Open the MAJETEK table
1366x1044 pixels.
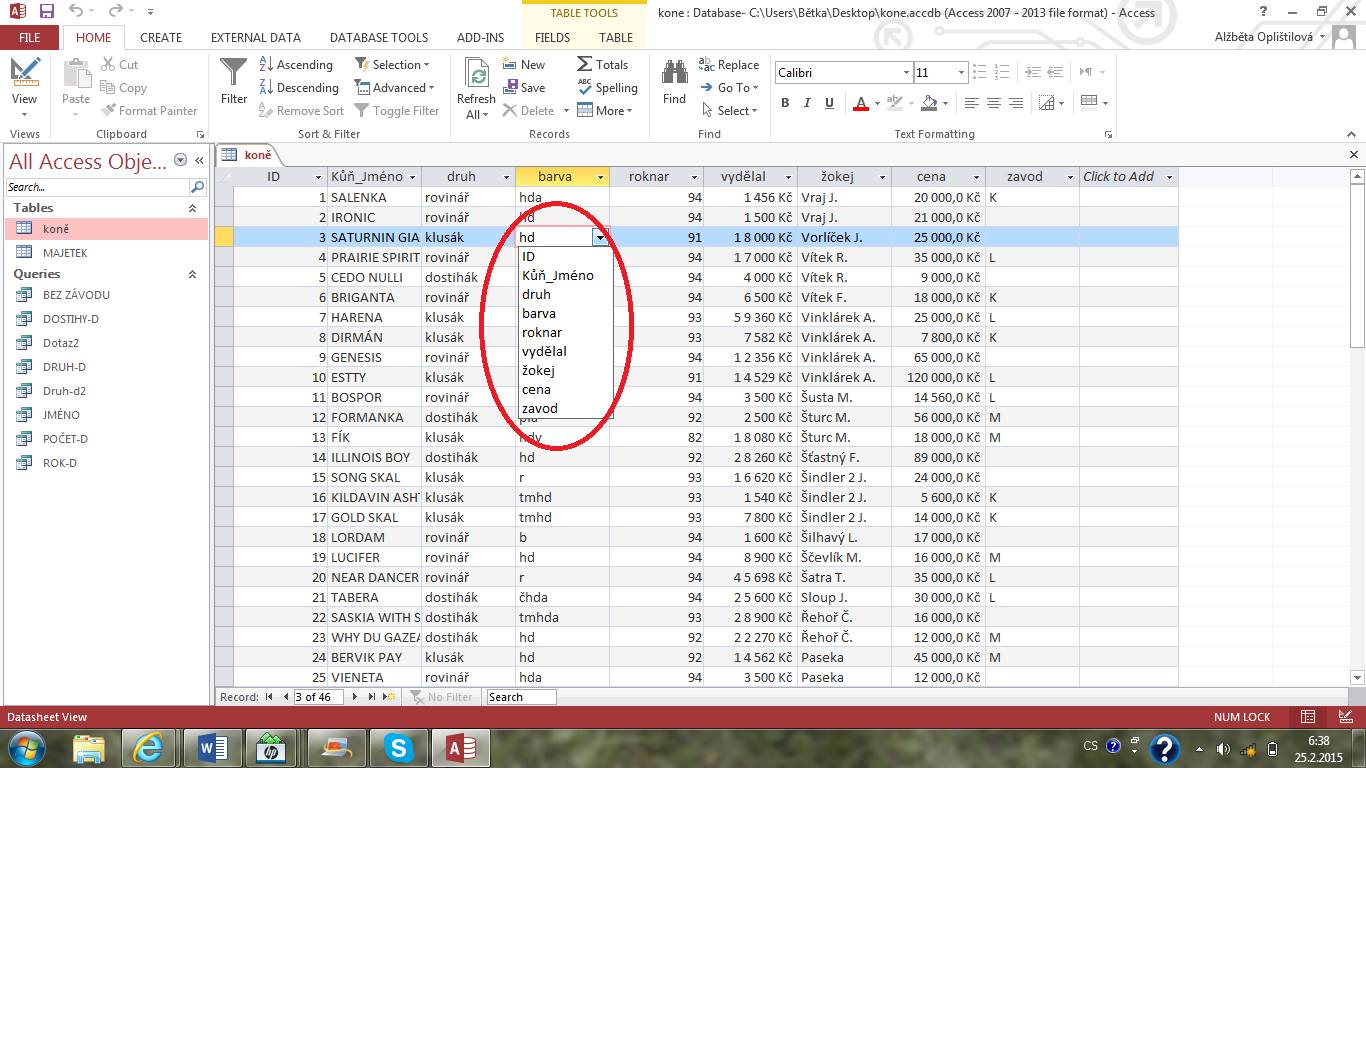coord(106,253)
